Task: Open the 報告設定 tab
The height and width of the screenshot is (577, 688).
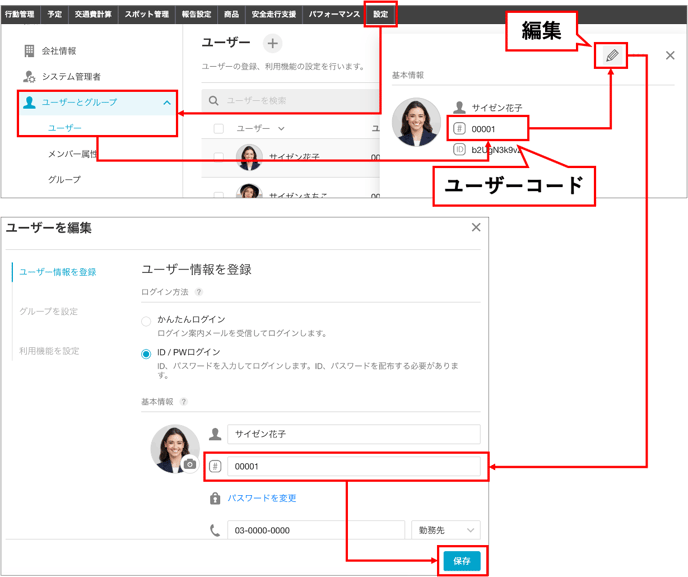Action: pos(197,14)
